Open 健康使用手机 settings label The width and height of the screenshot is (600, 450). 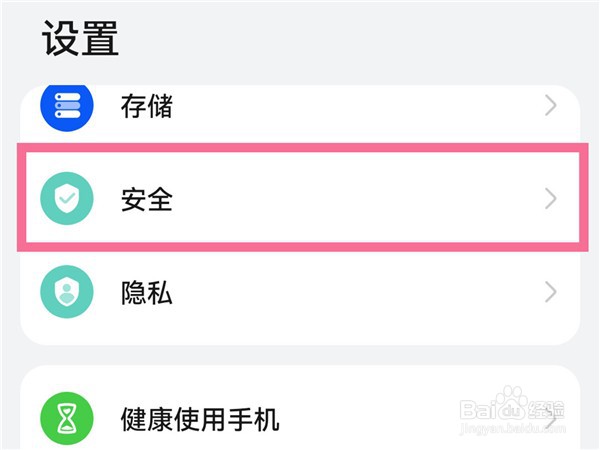click(x=200, y=418)
